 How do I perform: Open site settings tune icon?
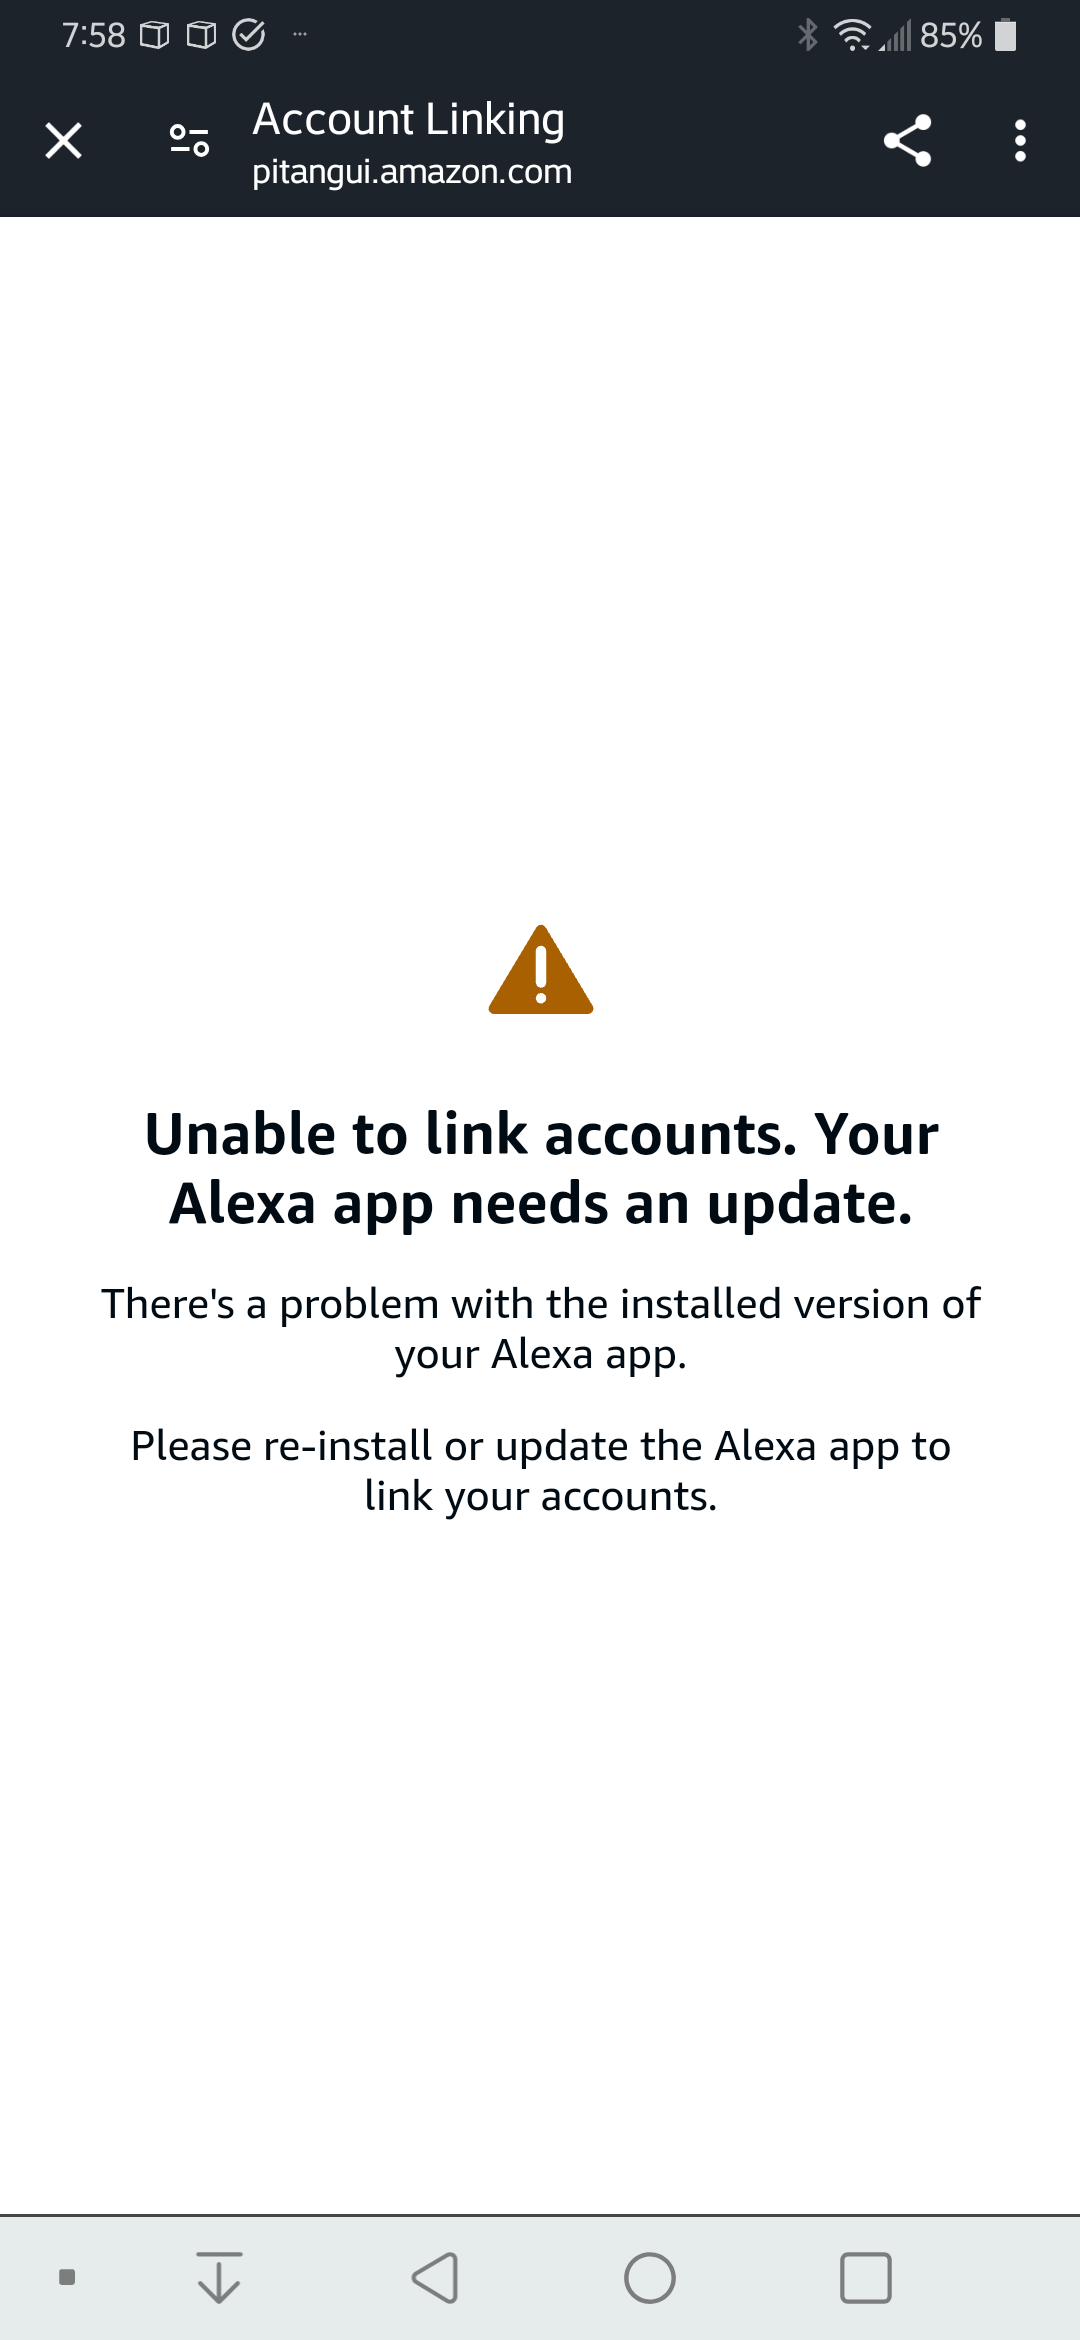pyautogui.click(x=189, y=141)
